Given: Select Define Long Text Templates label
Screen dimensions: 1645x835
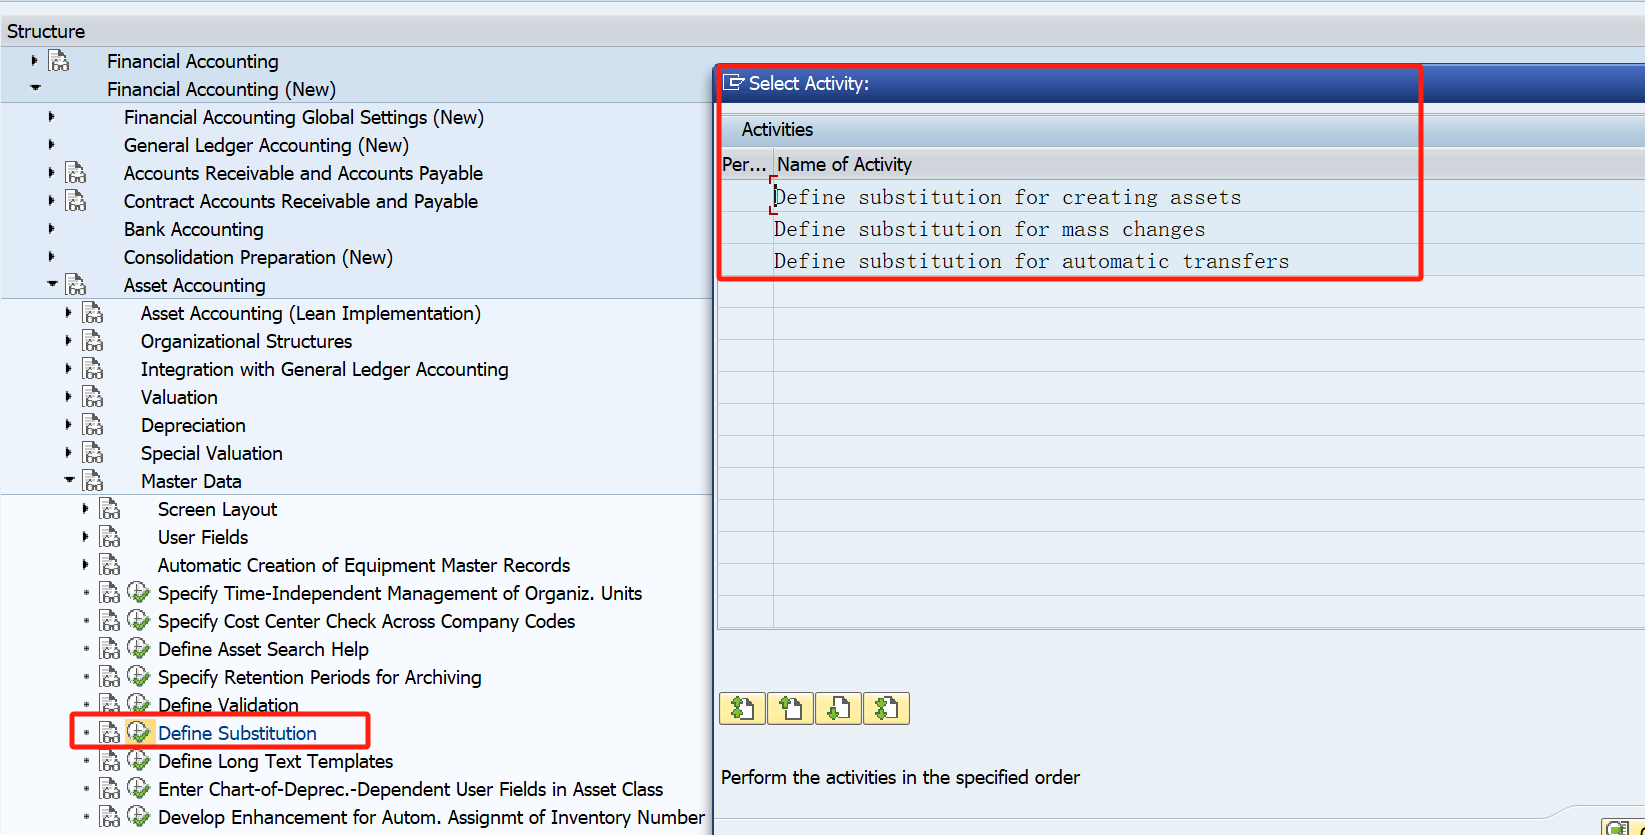Looking at the screenshot, I should point(275,761).
